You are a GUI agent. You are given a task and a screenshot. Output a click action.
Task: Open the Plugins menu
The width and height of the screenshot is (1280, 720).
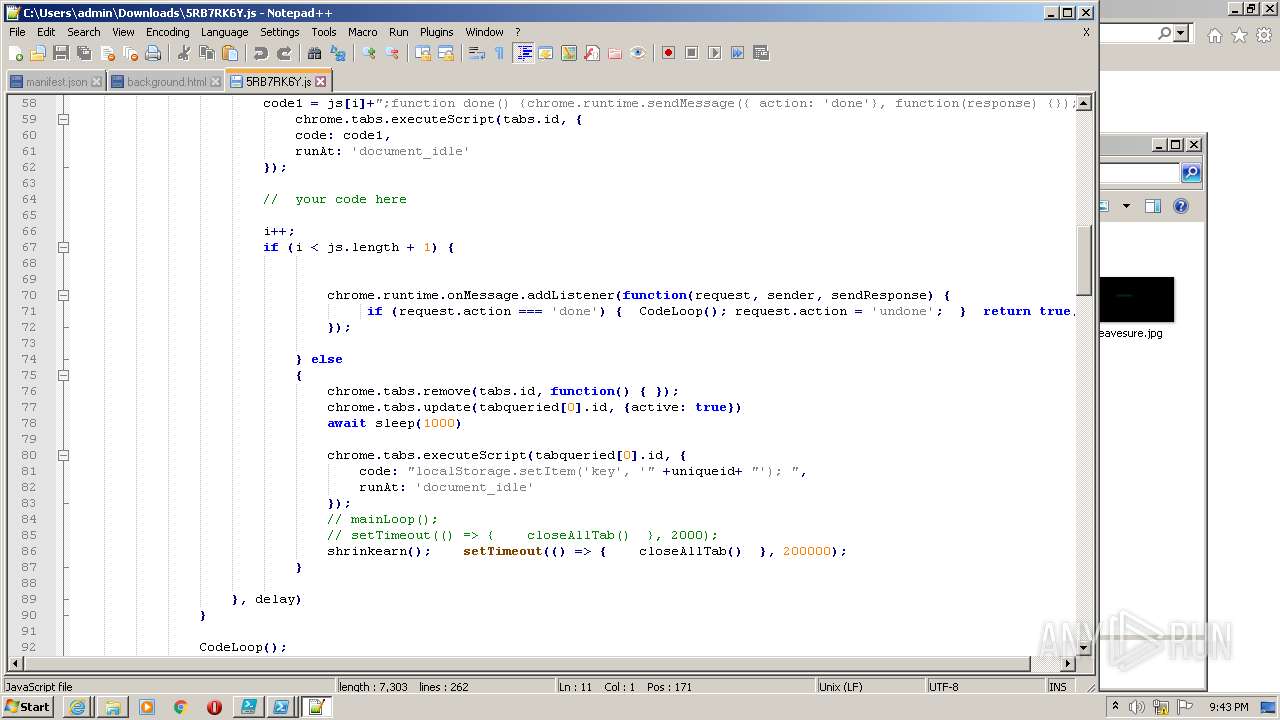tap(436, 32)
